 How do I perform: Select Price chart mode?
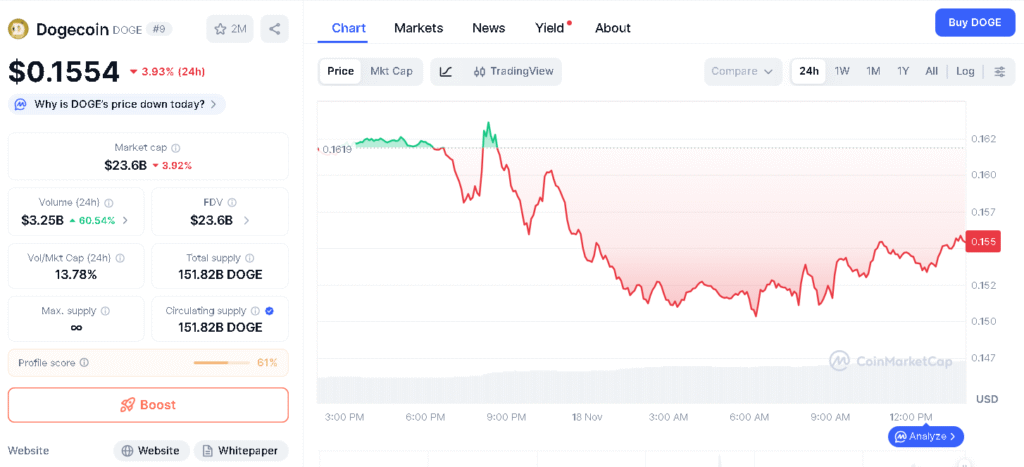pyautogui.click(x=340, y=71)
